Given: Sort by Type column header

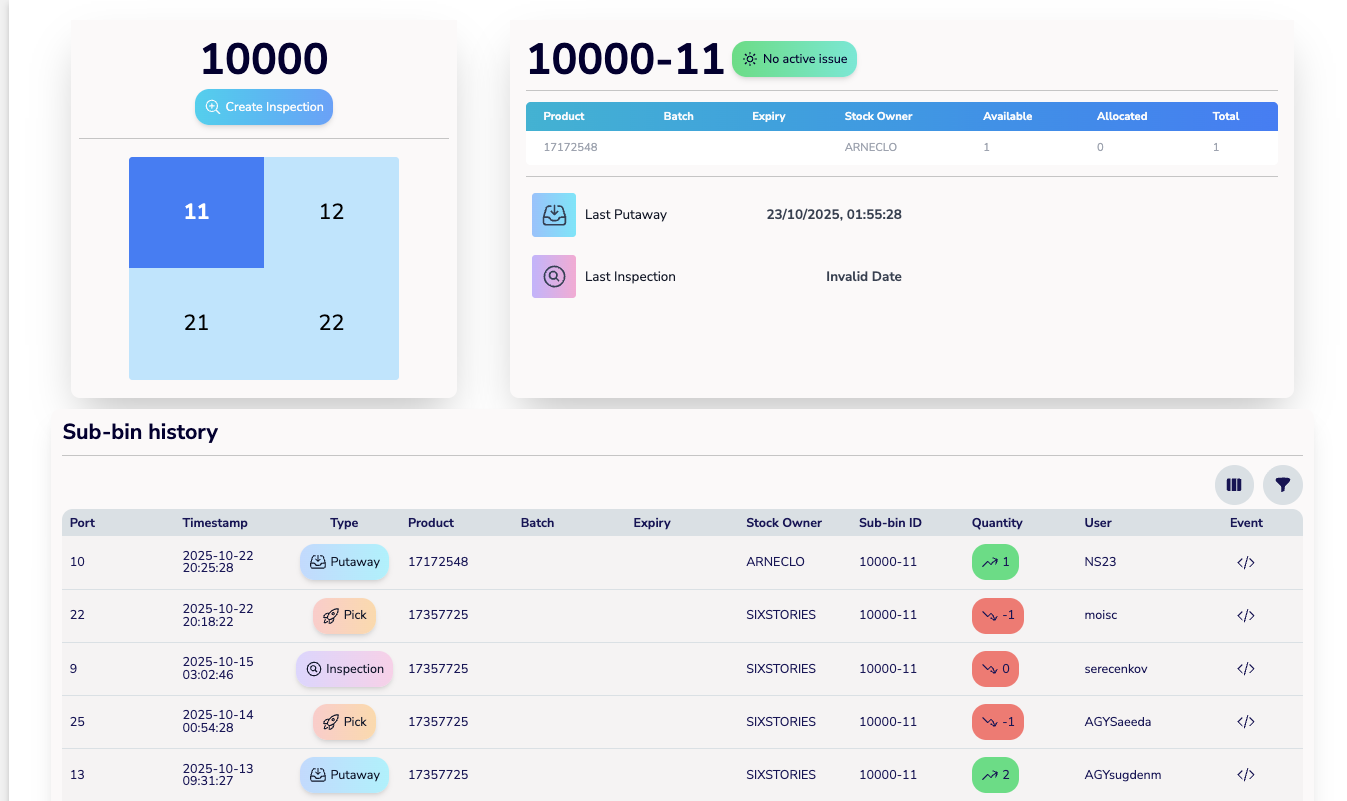Looking at the screenshot, I should point(344,523).
